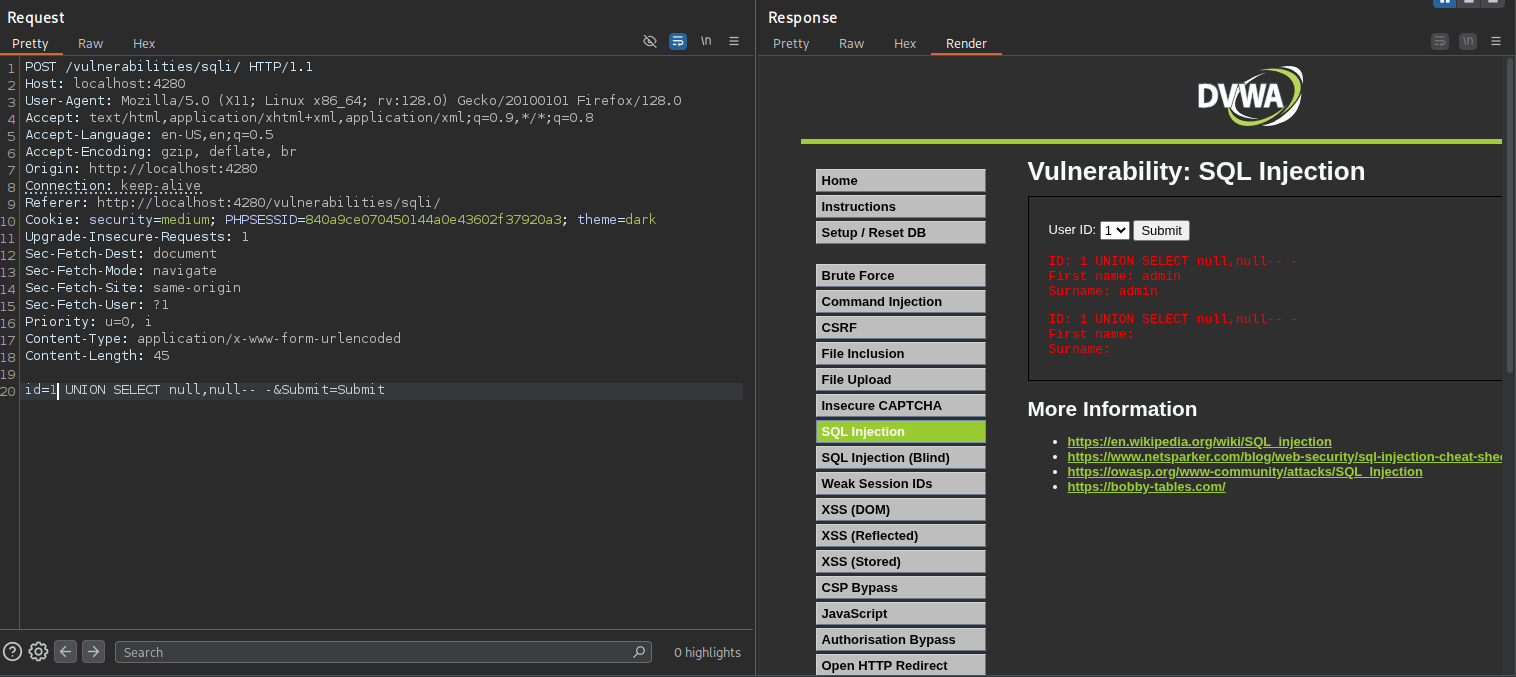Switch Request view to Hex tab
1516x677 pixels.
tap(144, 43)
